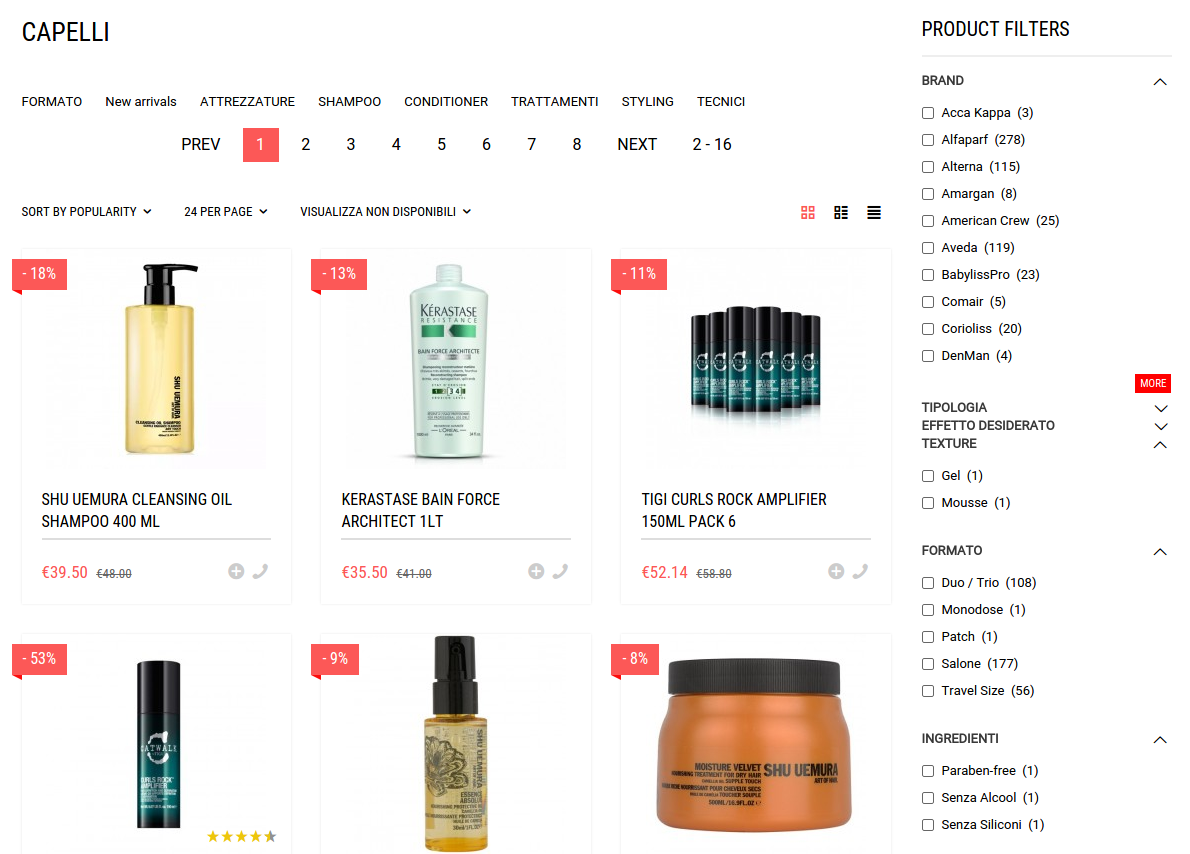Collapse the Brand filter section
This screenshot has height=854, width=1190.
[x=1160, y=81]
